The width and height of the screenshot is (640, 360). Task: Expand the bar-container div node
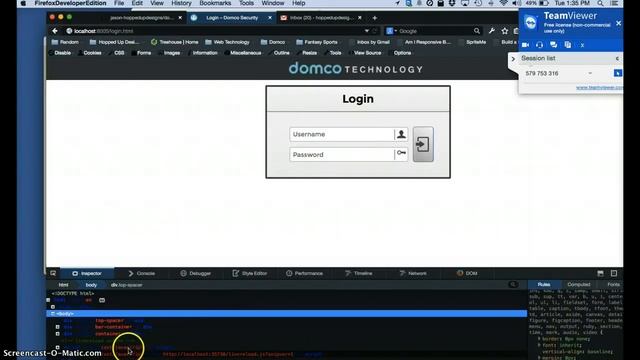(x=58, y=327)
